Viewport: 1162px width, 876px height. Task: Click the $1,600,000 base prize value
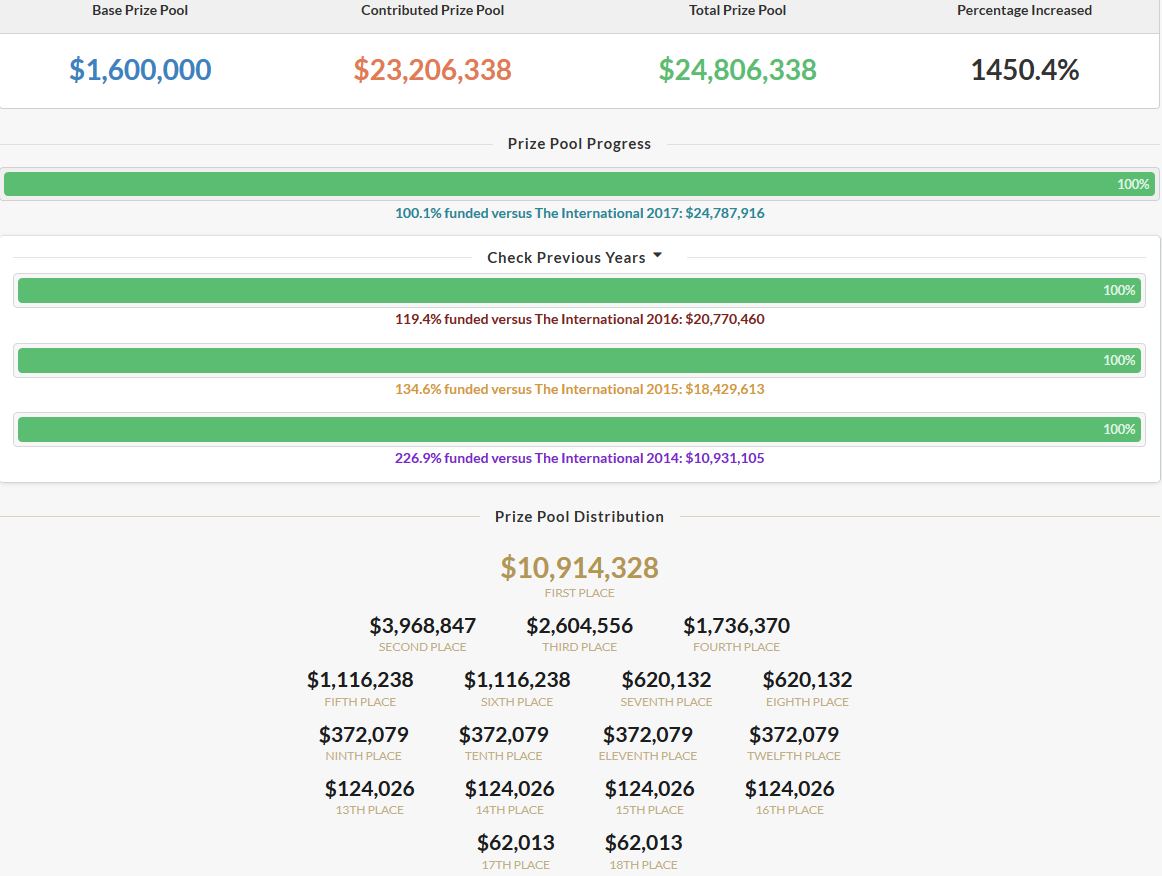pos(140,70)
